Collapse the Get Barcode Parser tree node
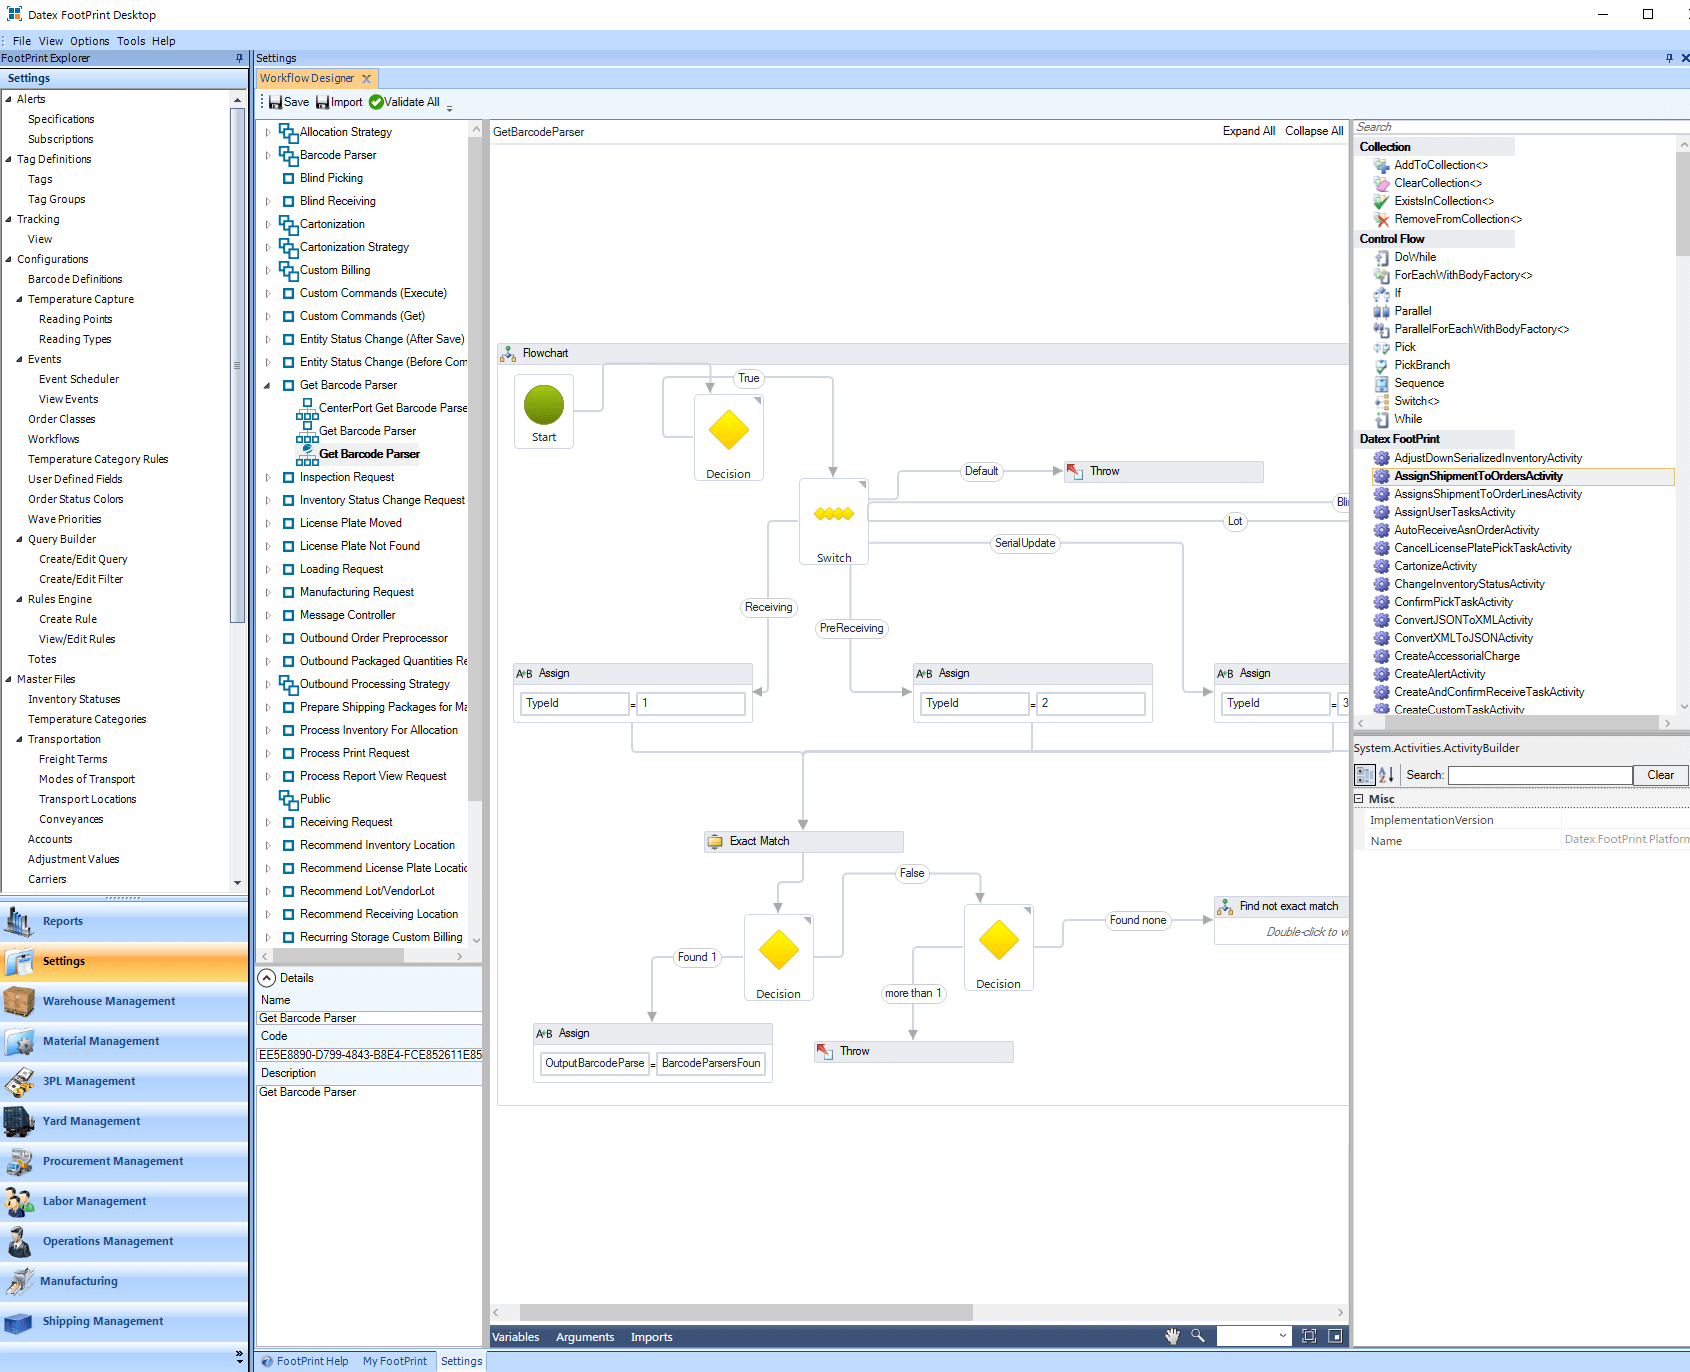 click(268, 385)
